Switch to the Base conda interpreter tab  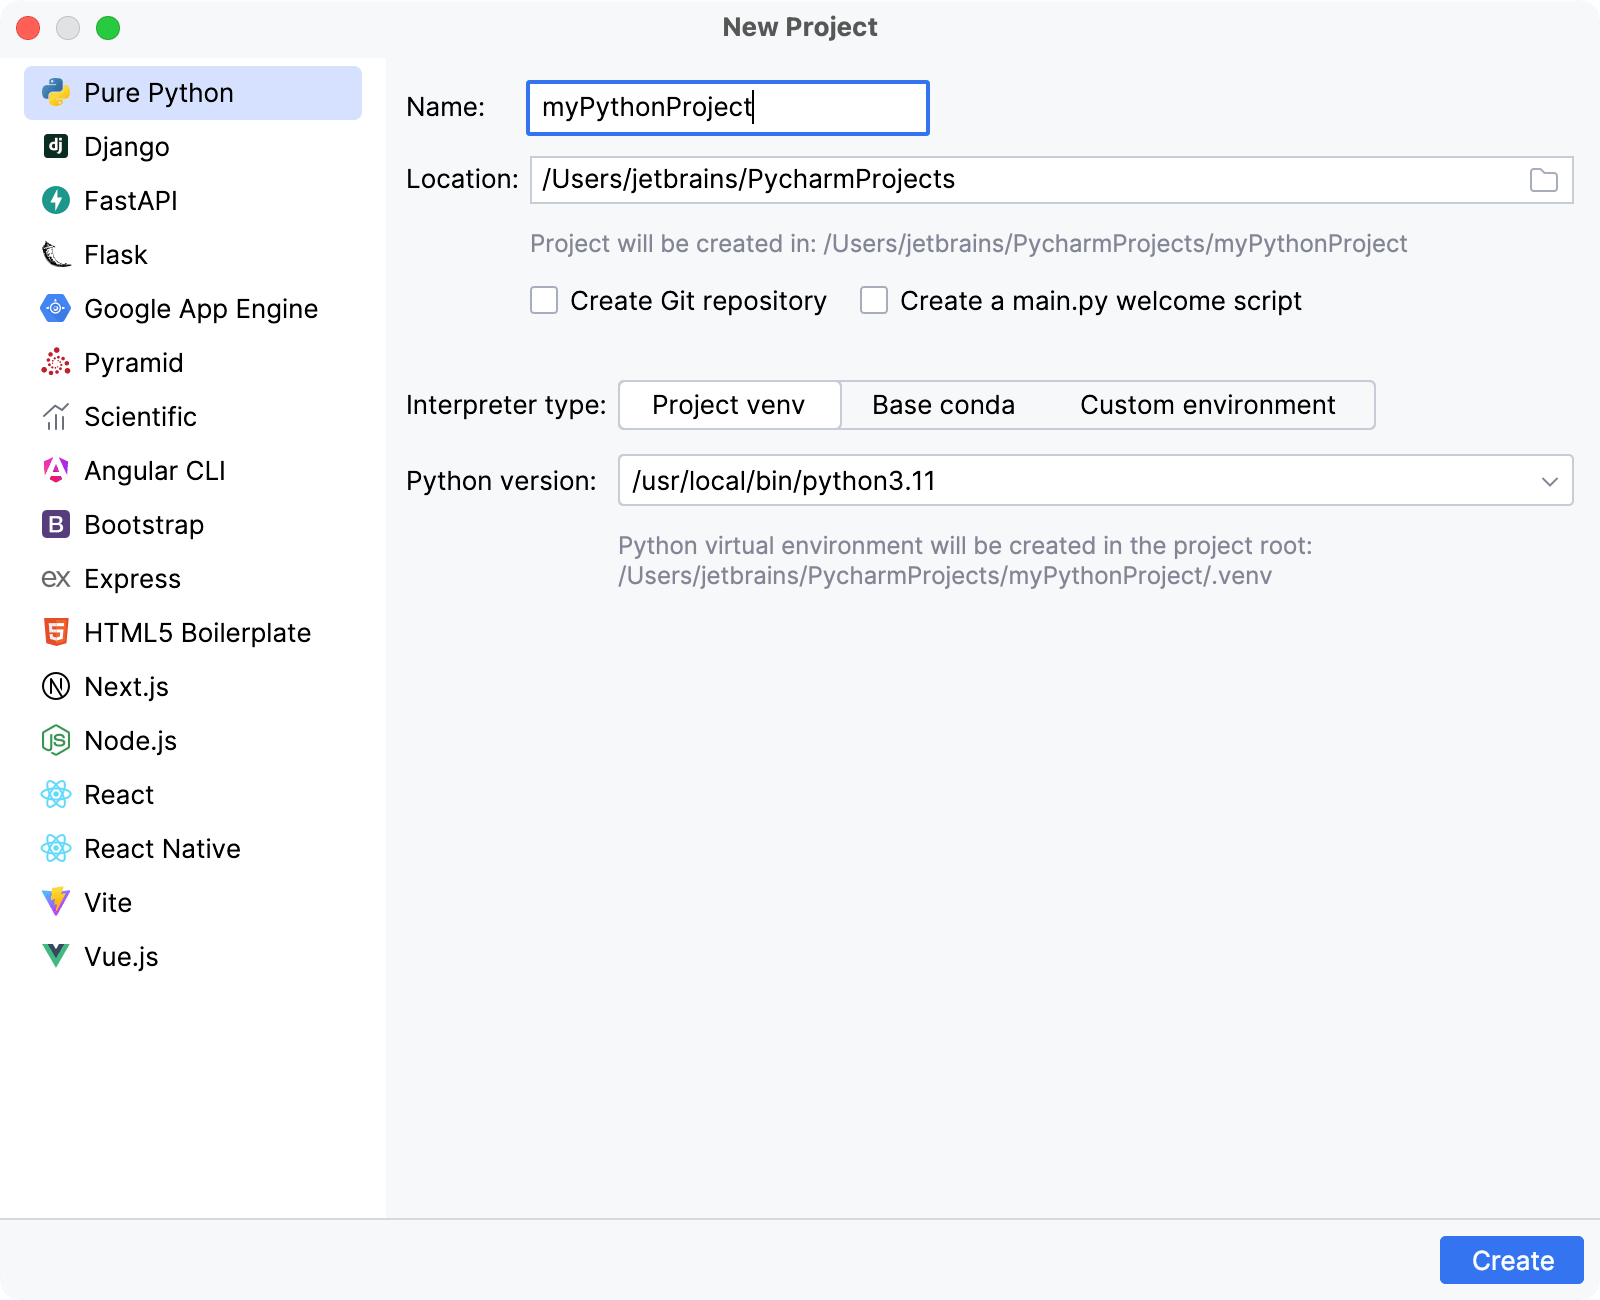pos(943,405)
